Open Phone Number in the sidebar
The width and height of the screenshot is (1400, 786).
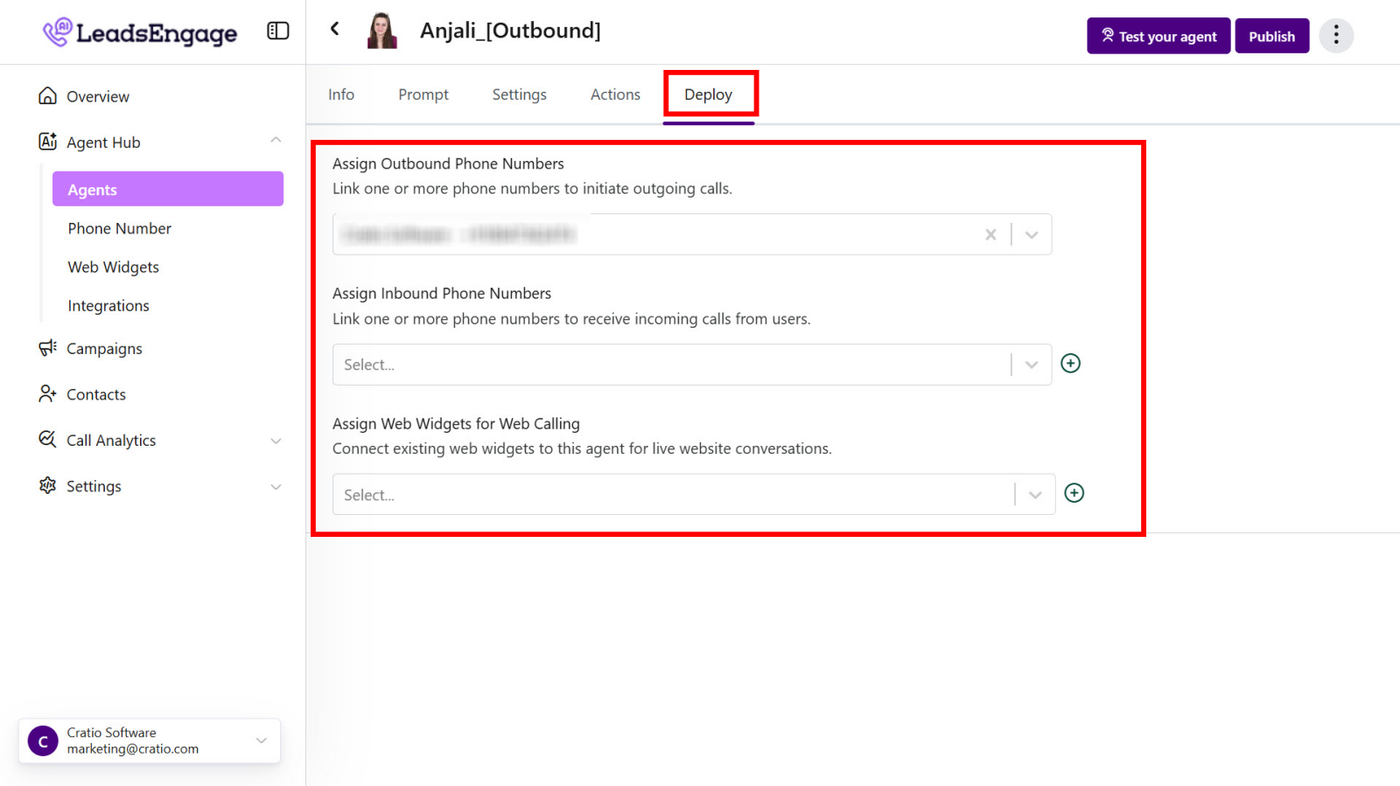119,228
